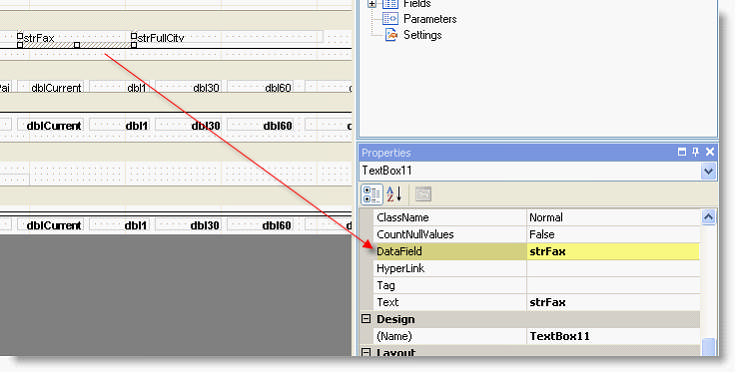The image size is (736, 373).
Task: Collapse the Layout property category
Action: [366, 352]
